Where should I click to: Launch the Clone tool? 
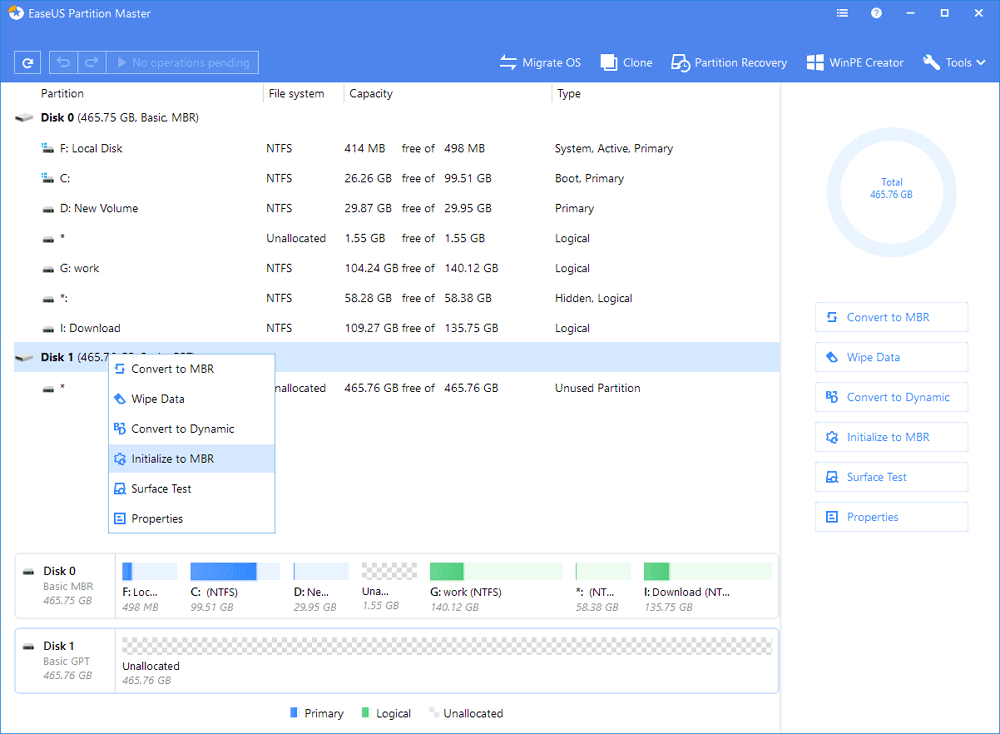[626, 62]
